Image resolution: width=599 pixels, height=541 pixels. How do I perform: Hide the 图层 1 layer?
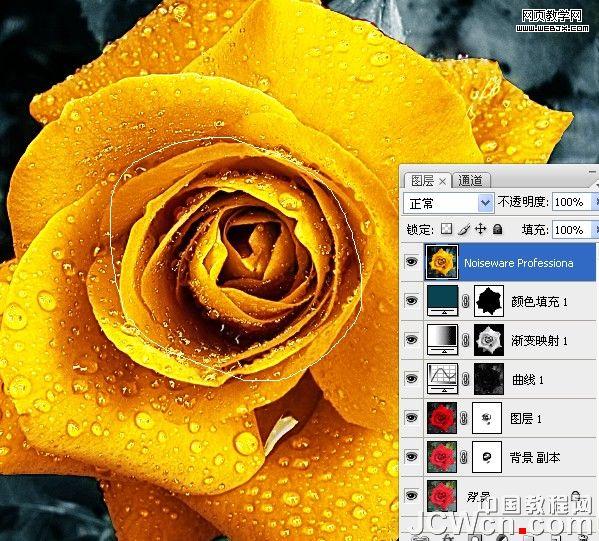click(411, 418)
